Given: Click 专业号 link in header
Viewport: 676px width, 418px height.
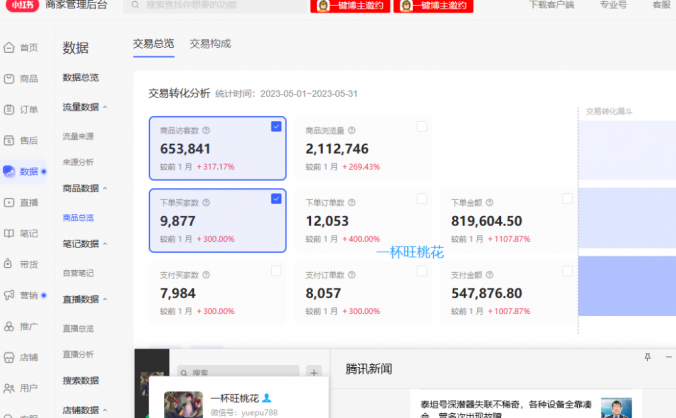Looking at the screenshot, I should click(x=613, y=5).
